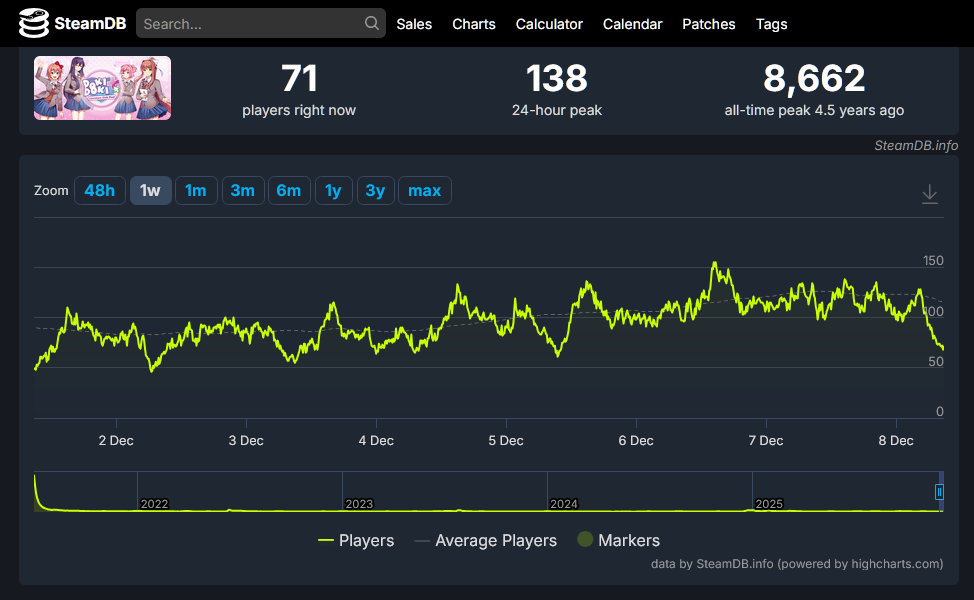Click the '138' 24-hour peak value
Image resolution: width=974 pixels, height=600 pixels.
557,79
